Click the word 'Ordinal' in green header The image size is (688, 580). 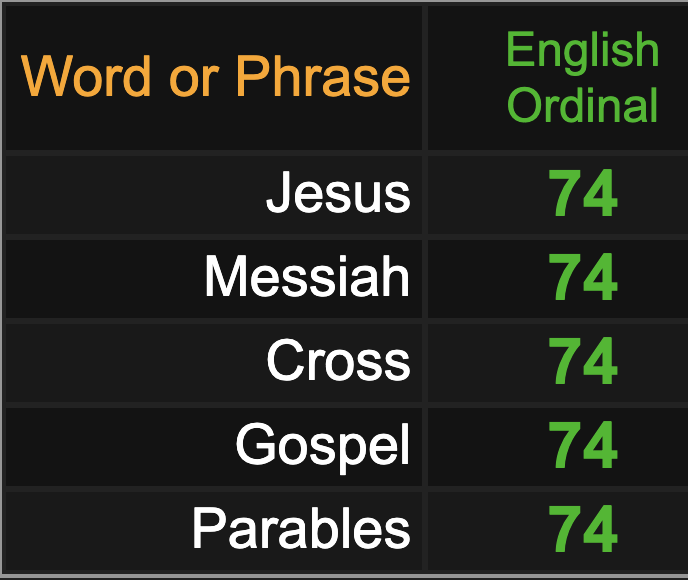click(582, 104)
